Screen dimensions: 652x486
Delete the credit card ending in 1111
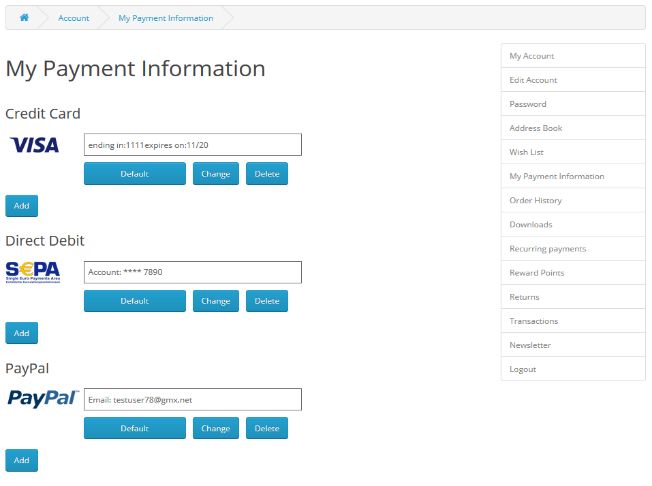(x=267, y=174)
